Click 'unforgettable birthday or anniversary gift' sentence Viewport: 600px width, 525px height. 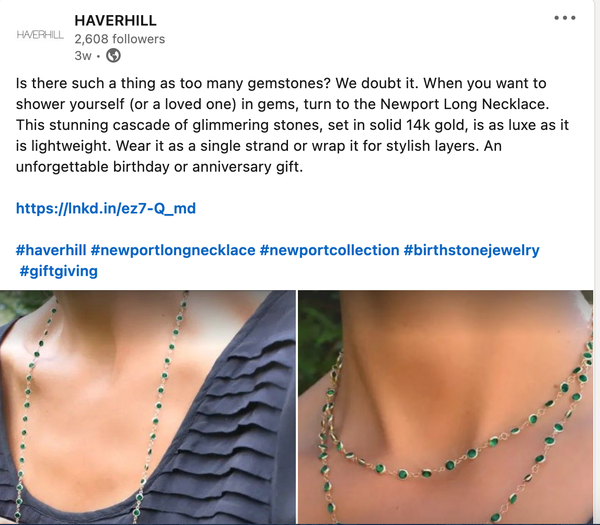[x=159, y=167]
